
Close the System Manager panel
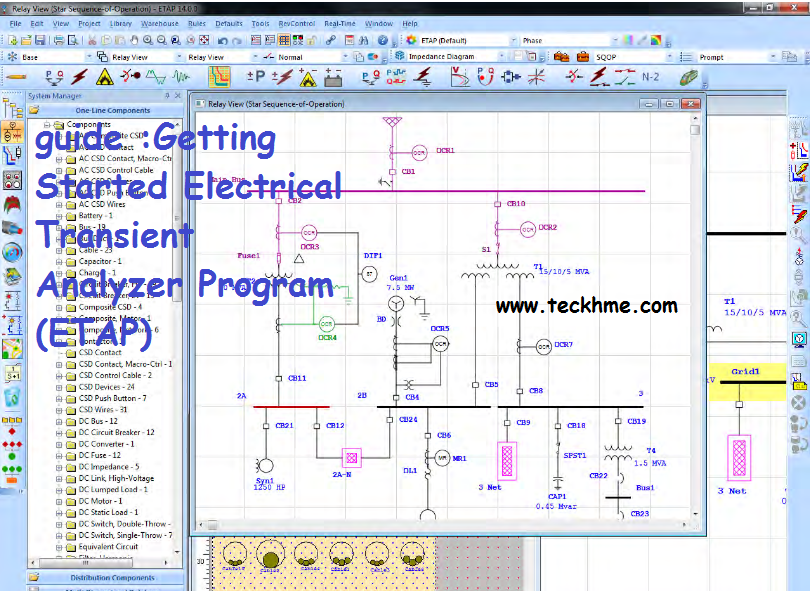point(178,96)
